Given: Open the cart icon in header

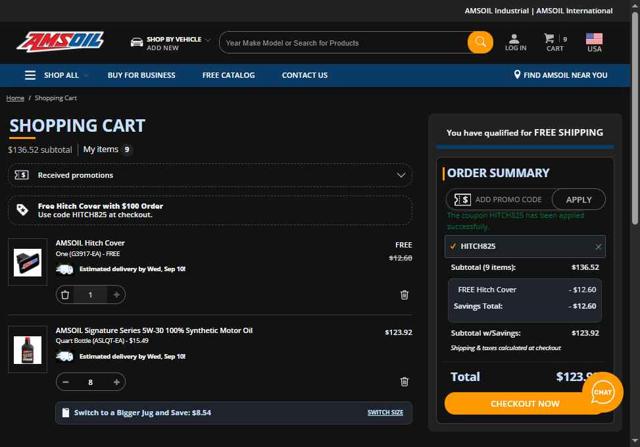Looking at the screenshot, I should [x=553, y=42].
